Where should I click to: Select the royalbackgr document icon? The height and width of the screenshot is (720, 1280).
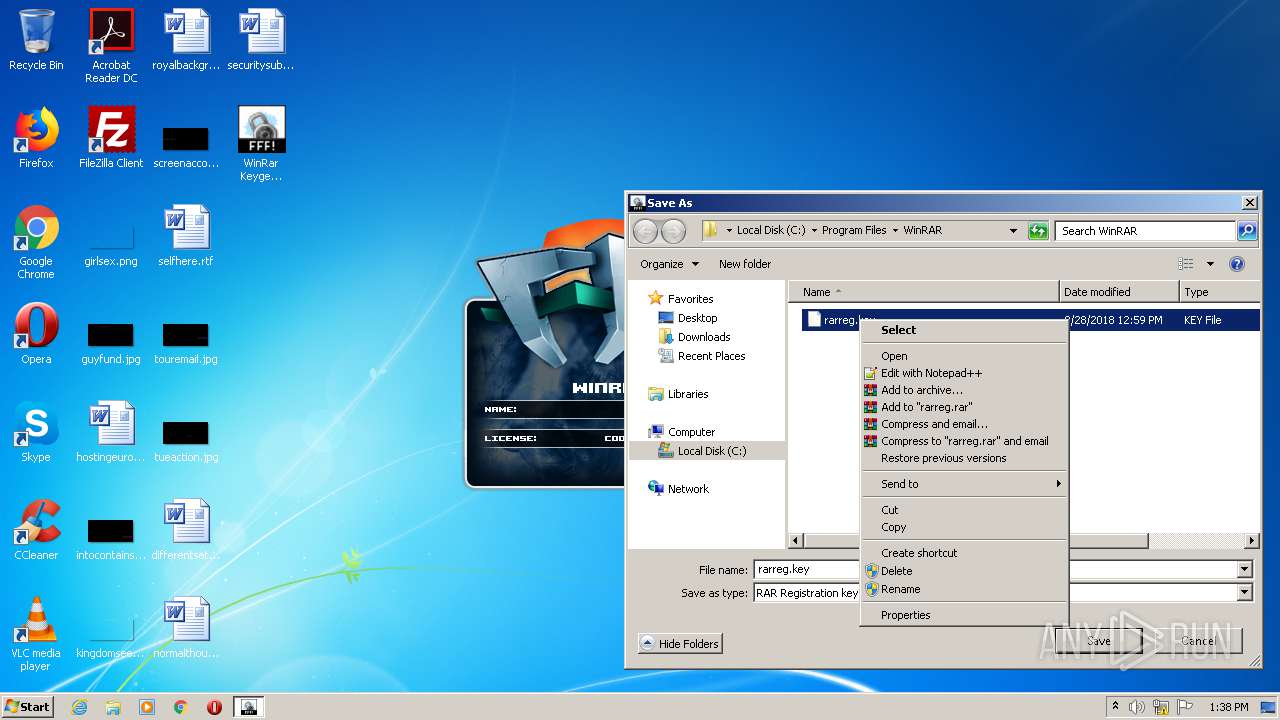(186, 40)
